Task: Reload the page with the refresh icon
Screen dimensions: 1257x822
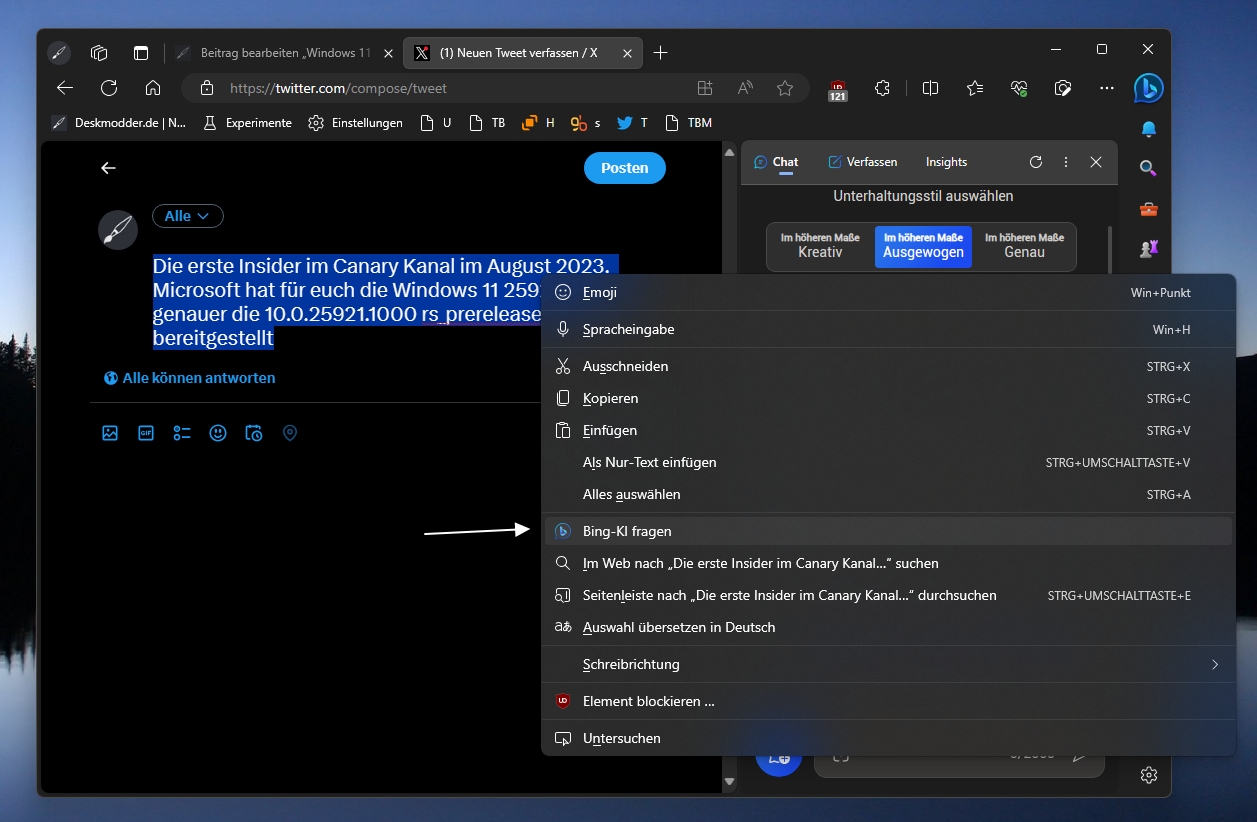Action: [109, 88]
